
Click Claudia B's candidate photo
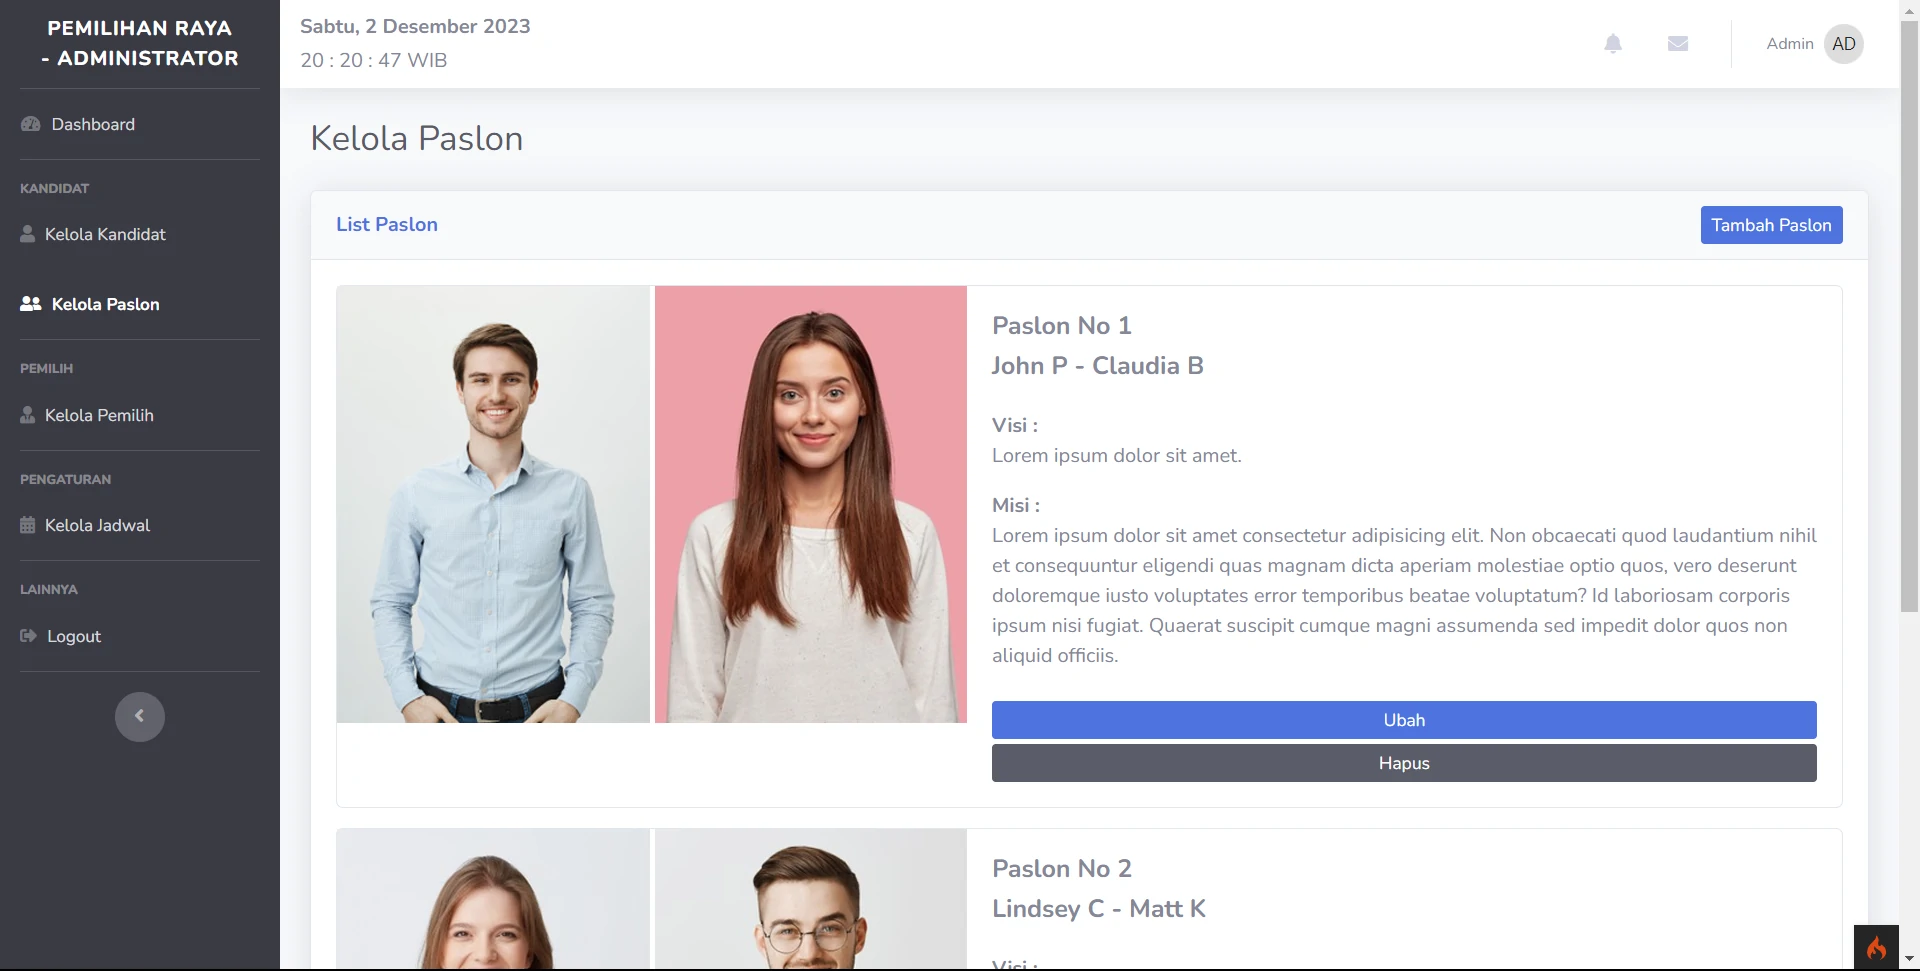(810, 503)
